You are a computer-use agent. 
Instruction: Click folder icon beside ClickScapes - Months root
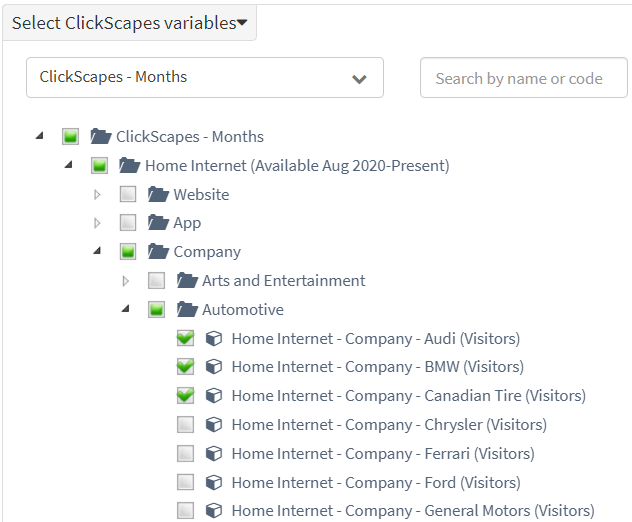point(101,136)
